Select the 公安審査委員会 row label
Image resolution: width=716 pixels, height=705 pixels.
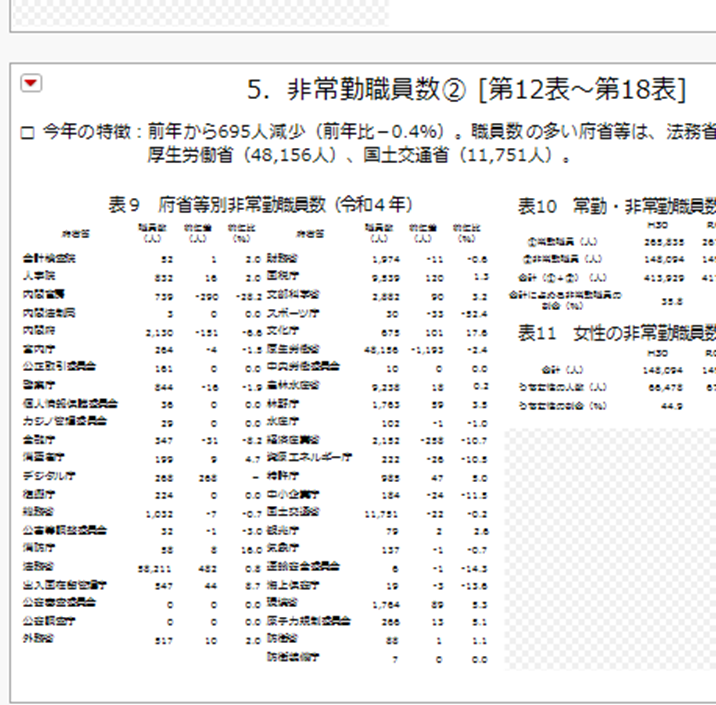[x=59, y=602]
